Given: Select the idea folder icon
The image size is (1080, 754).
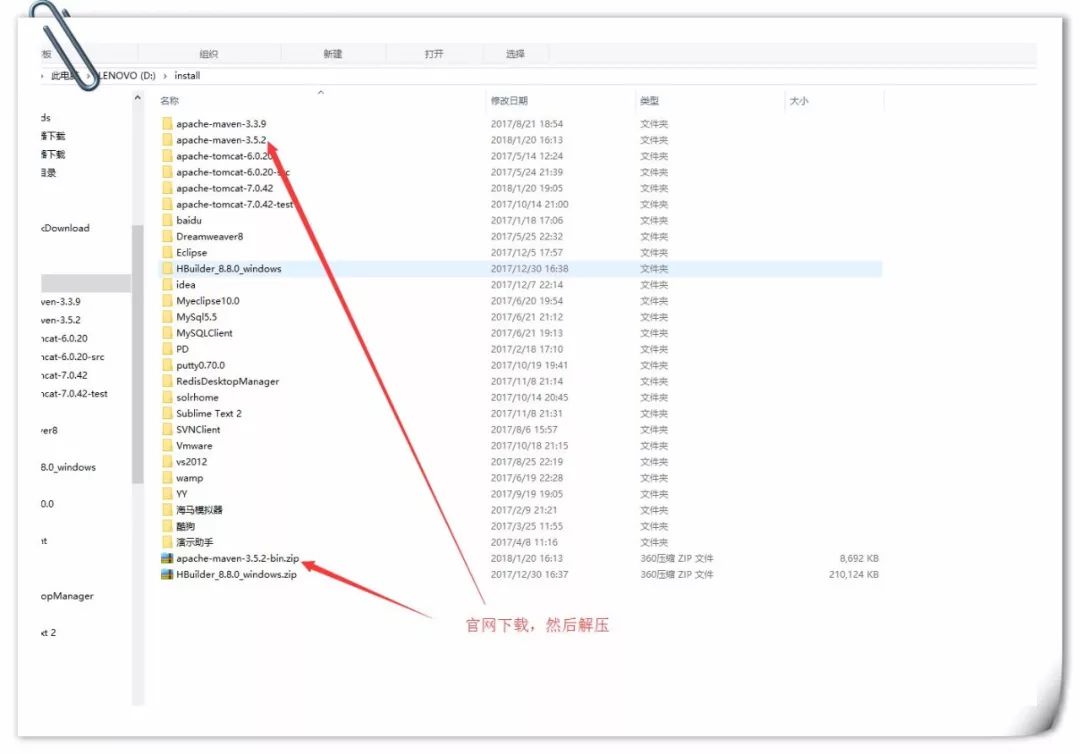Looking at the screenshot, I should [x=167, y=284].
